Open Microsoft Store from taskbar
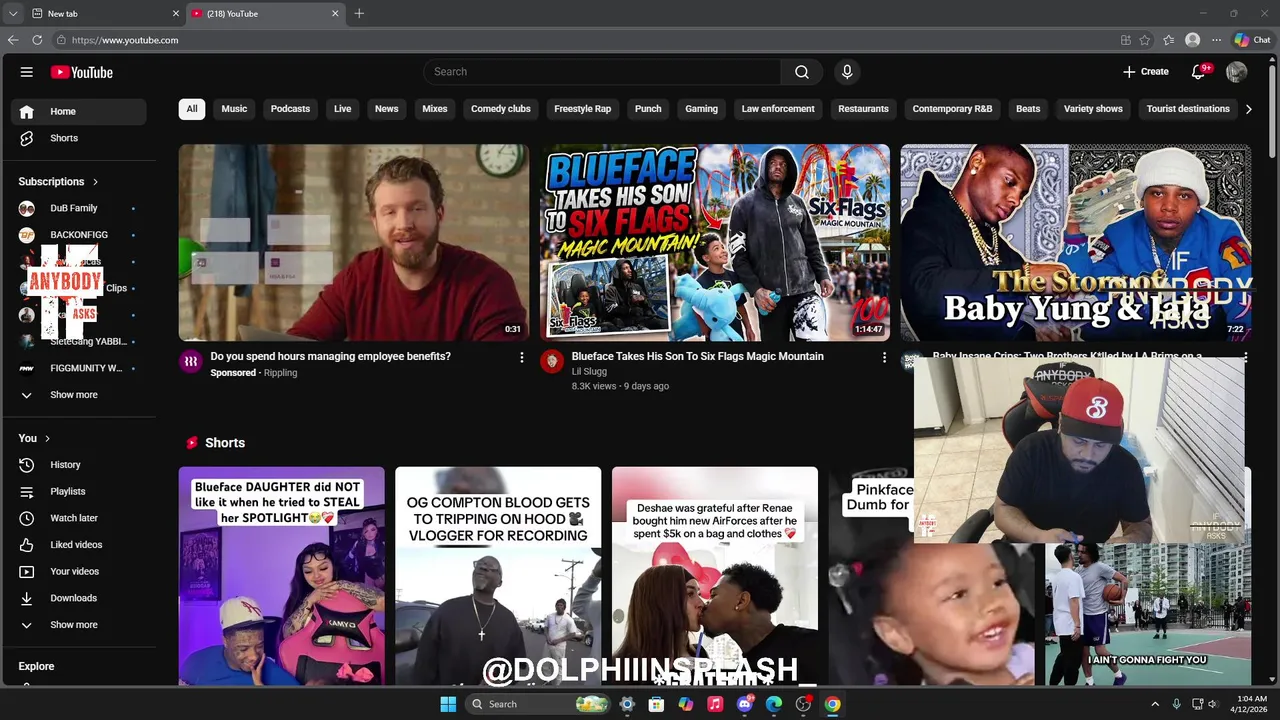Image resolution: width=1280 pixels, height=720 pixels. pos(656,704)
